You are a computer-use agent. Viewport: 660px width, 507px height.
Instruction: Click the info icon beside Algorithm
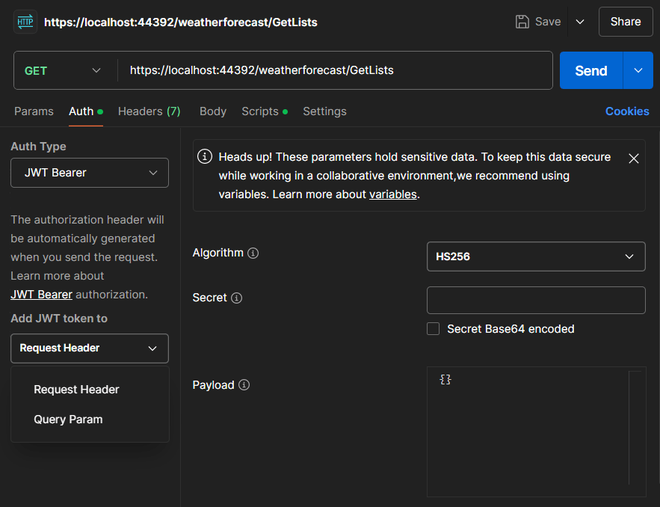coord(253,254)
